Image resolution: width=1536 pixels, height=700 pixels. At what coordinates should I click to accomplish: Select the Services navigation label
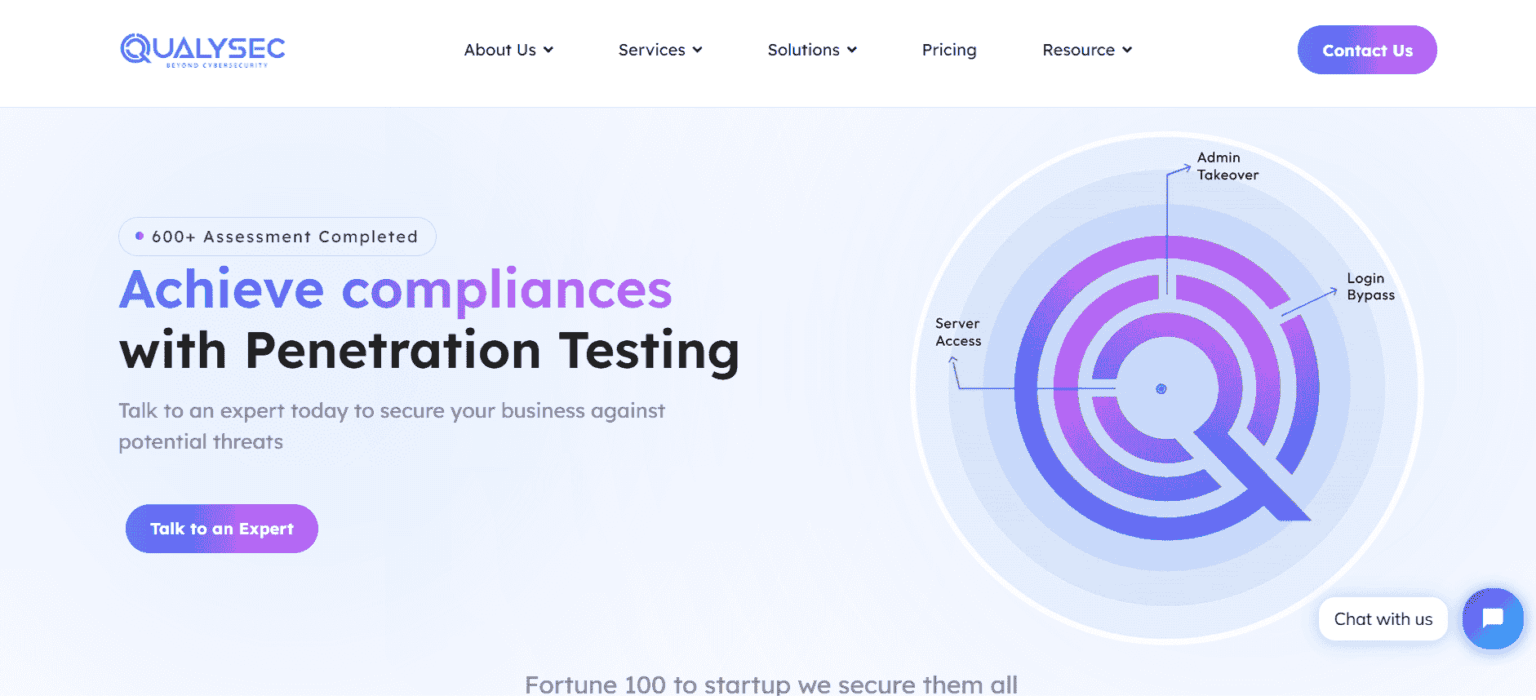652,49
